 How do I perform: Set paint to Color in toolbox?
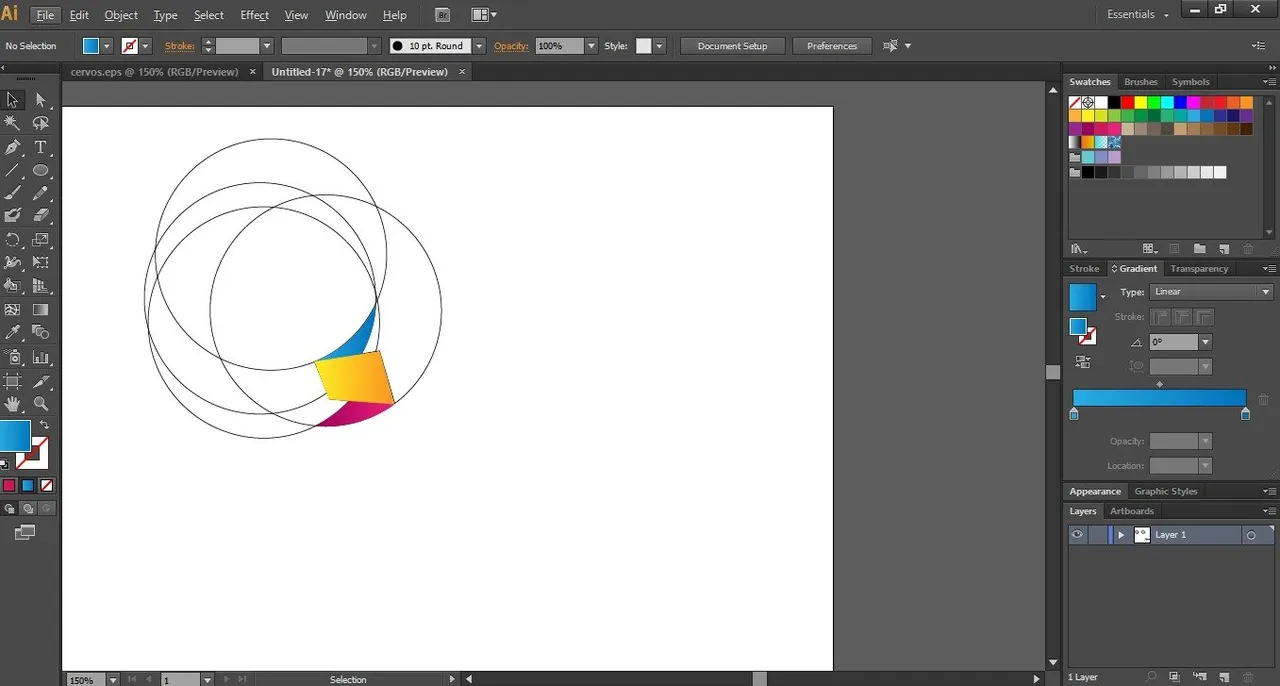coord(9,485)
